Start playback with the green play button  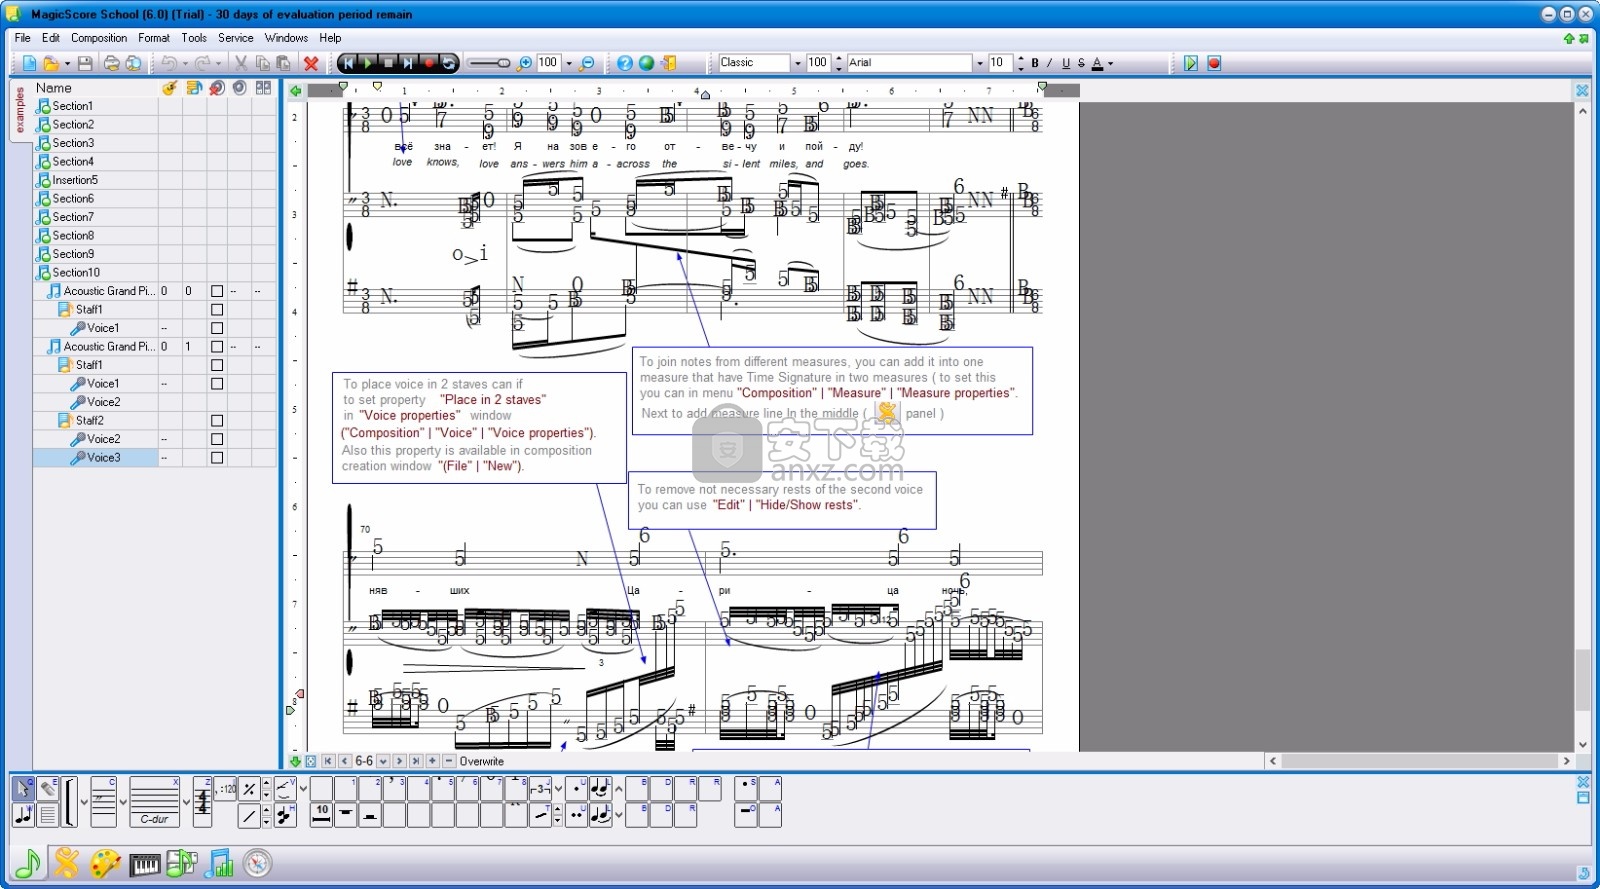(x=368, y=63)
